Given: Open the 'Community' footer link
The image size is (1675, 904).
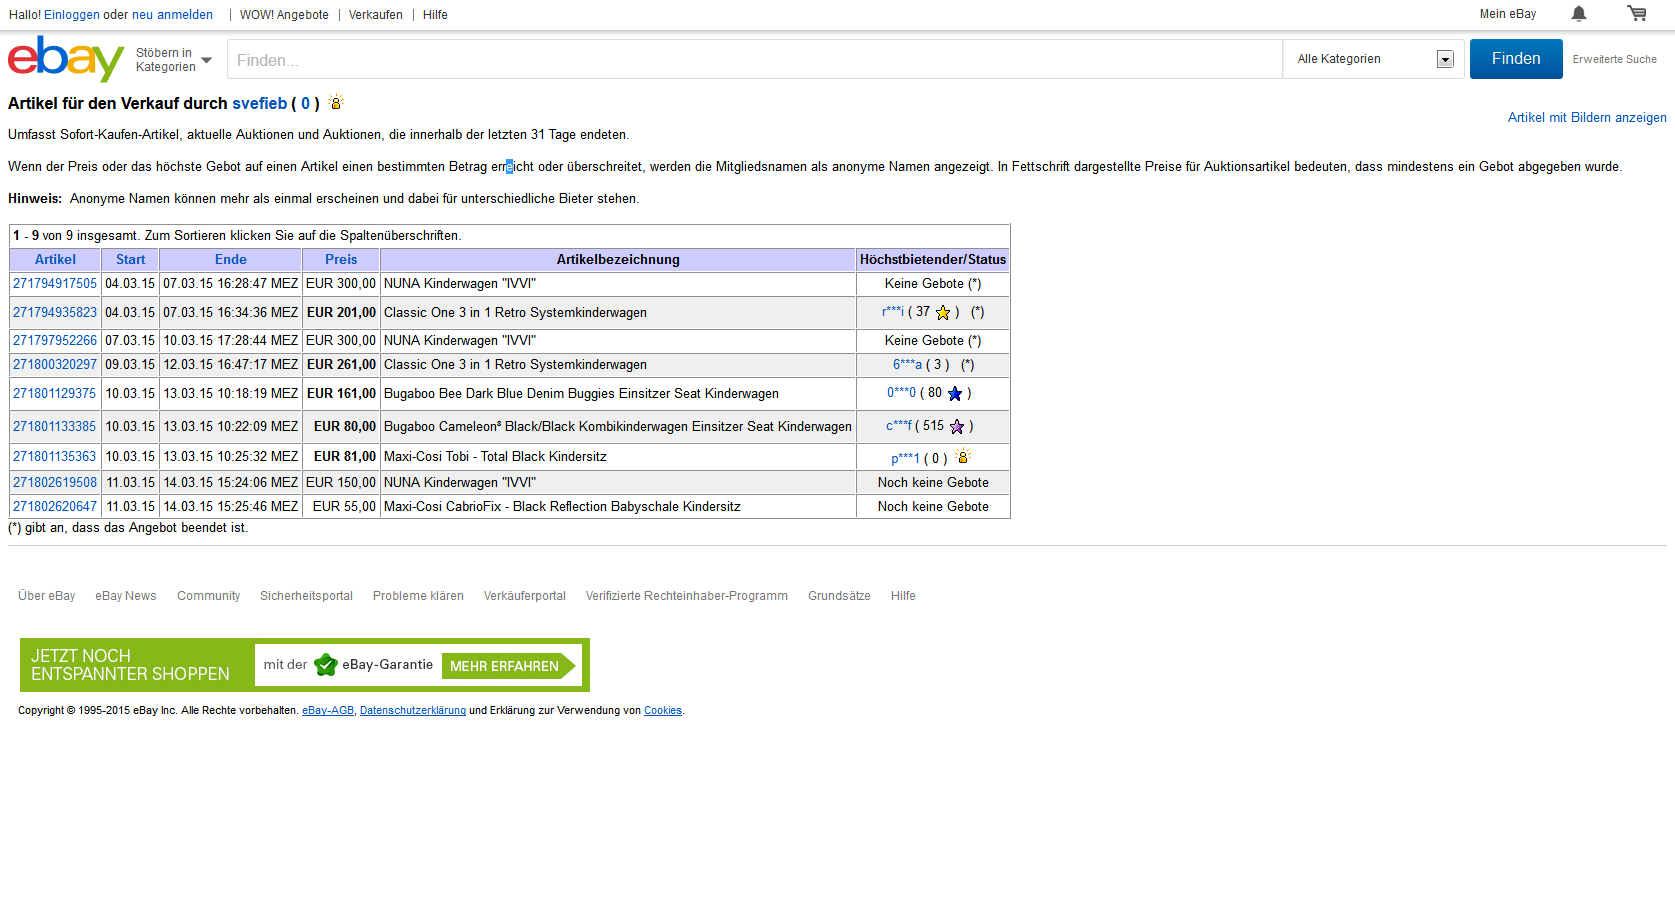Looking at the screenshot, I should coord(208,596).
